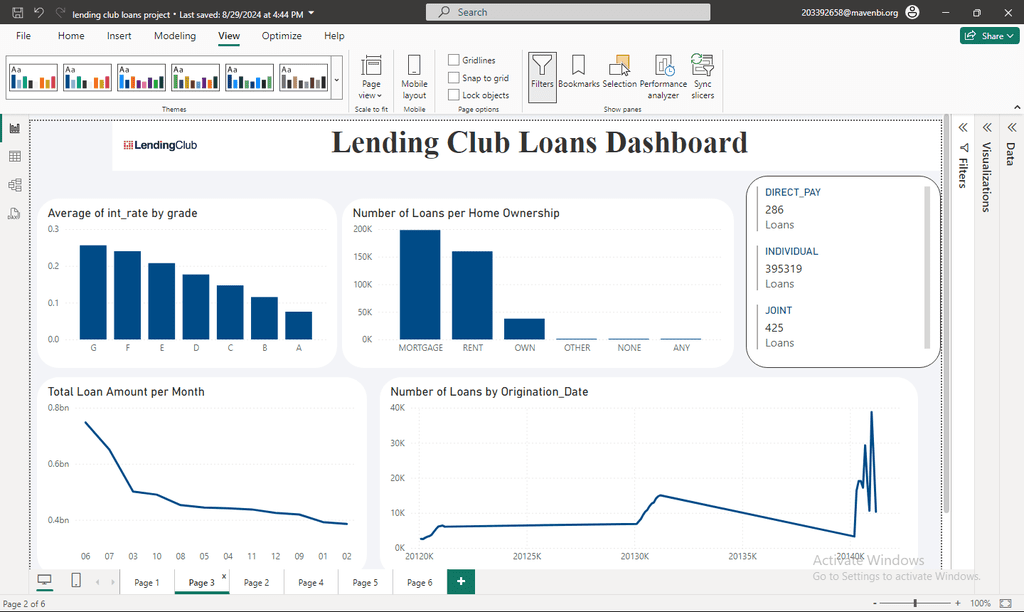Switch to Model view in left sidebar
The width and height of the screenshot is (1024, 612).
coord(14,185)
